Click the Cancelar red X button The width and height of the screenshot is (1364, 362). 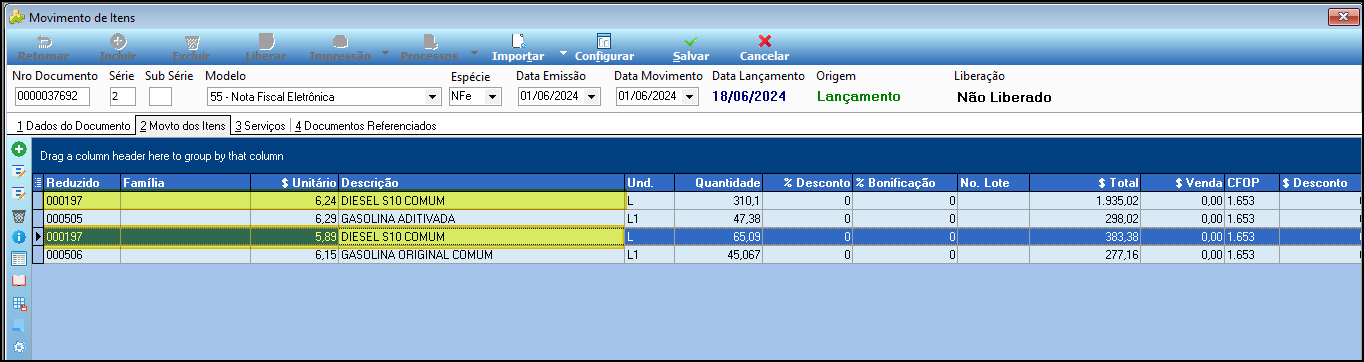pos(765,48)
